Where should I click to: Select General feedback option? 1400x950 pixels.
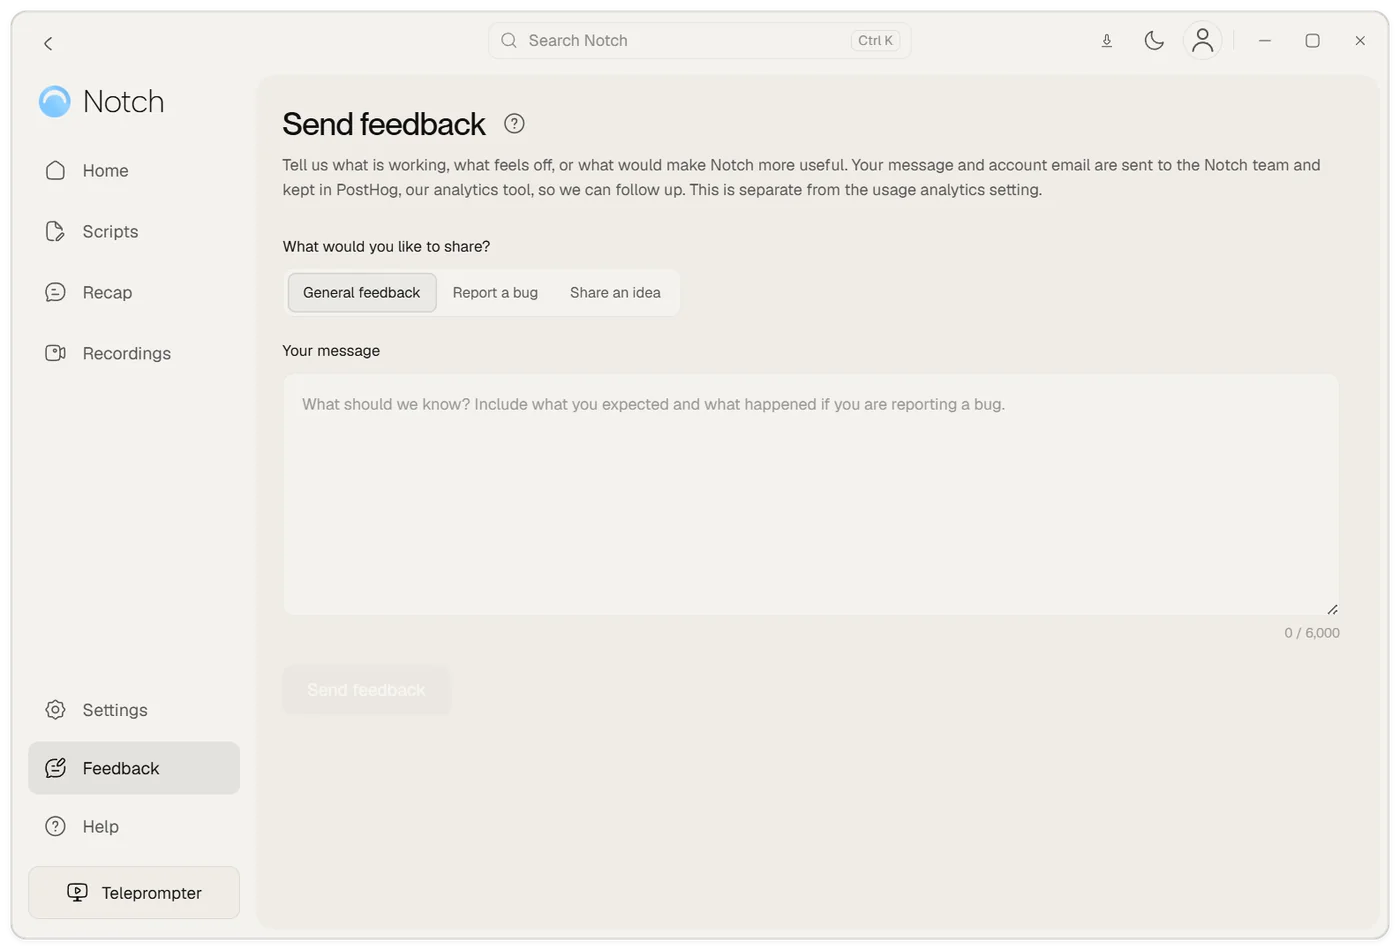click(362, 293)
